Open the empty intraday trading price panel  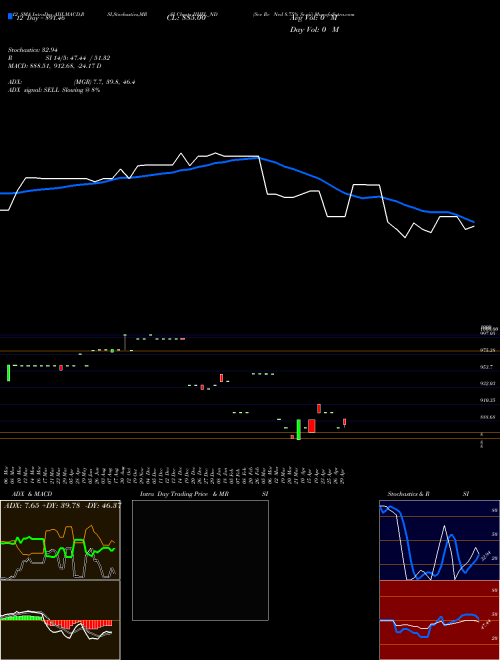200,560
